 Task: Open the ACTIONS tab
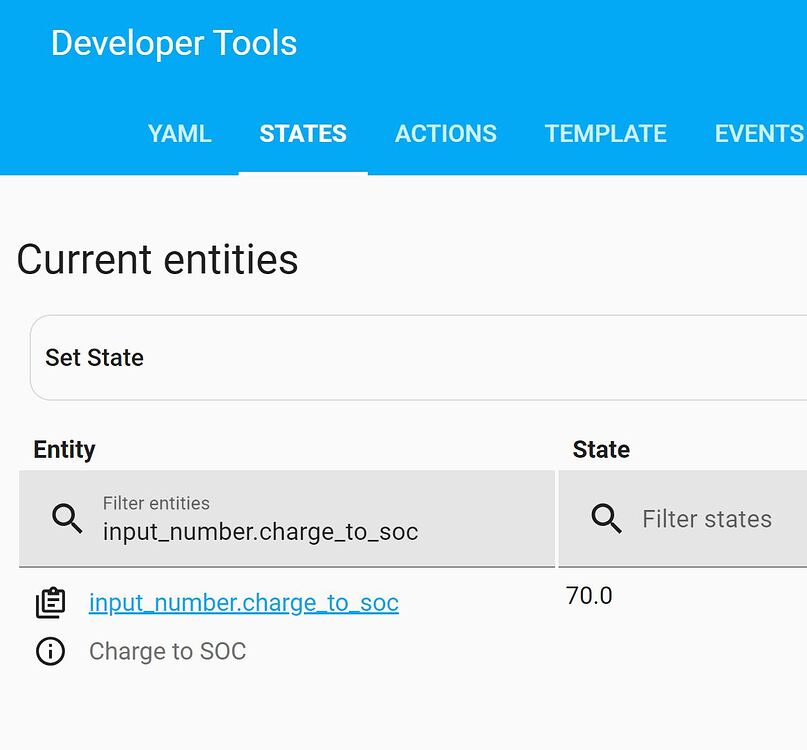point(446,134)
